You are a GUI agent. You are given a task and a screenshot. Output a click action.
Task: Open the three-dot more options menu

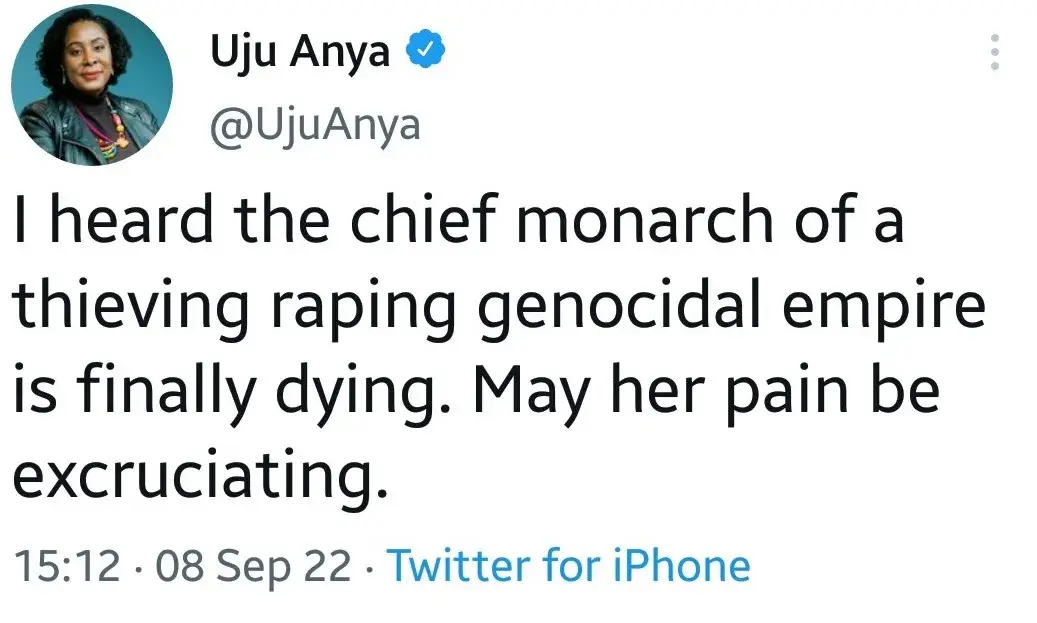point(994,52)
